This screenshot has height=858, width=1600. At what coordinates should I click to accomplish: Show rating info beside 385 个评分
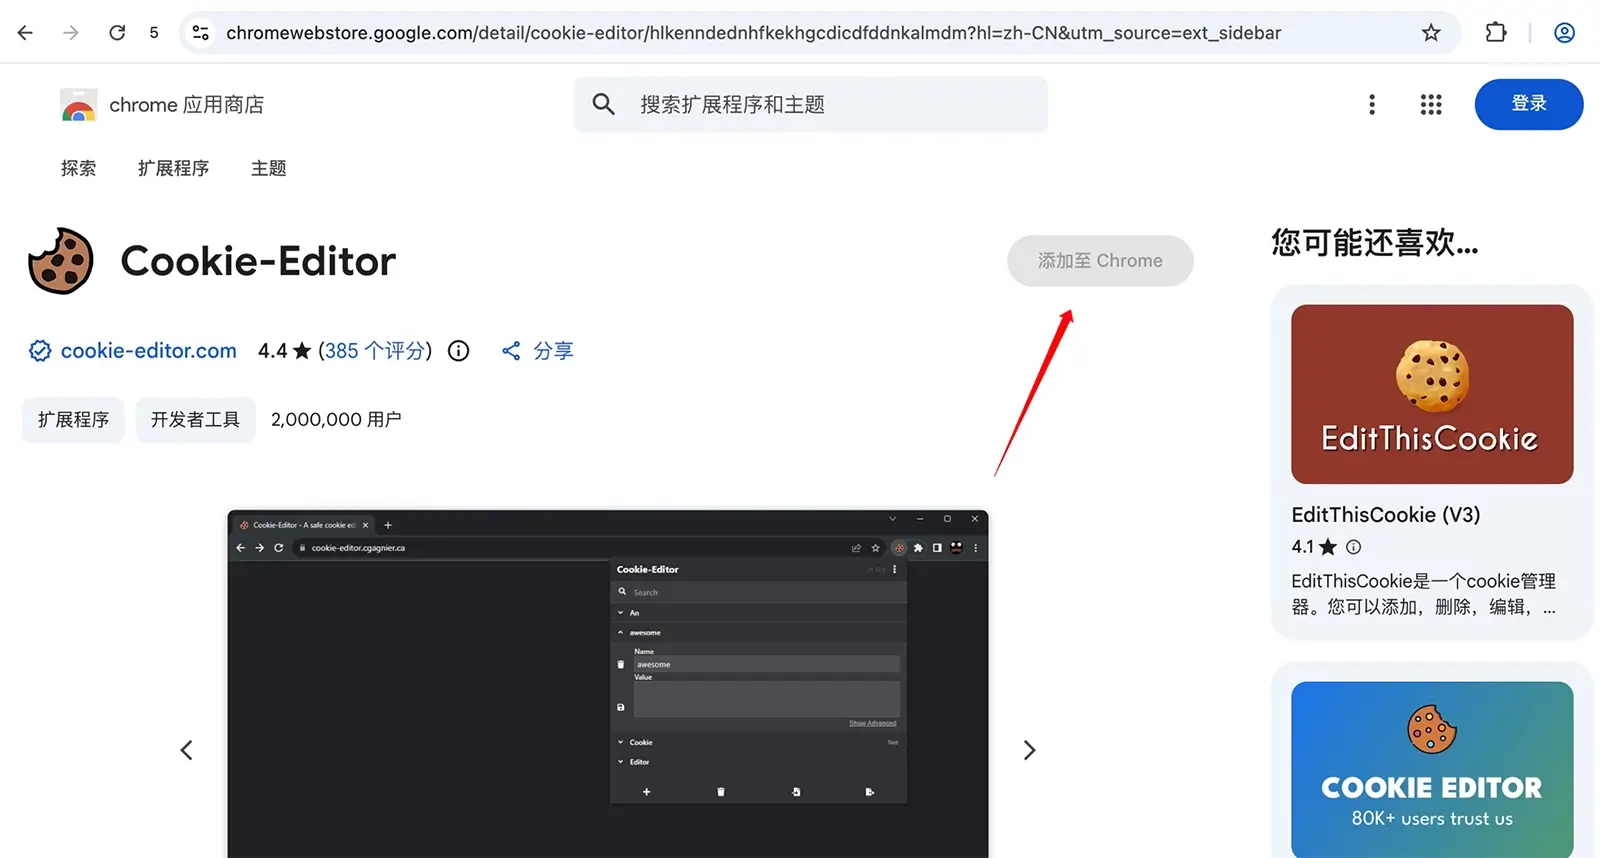pyautogui.click(x=458, y=351)
